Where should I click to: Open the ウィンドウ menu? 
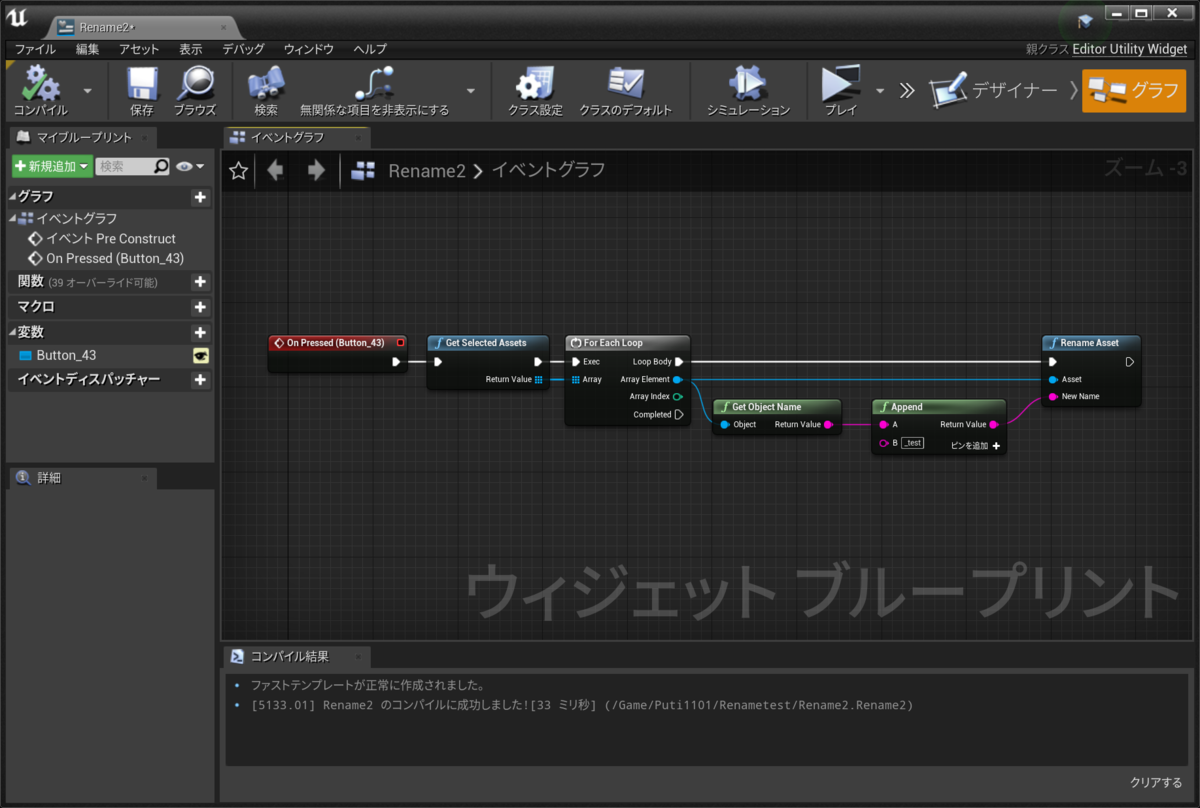point(308,49)
